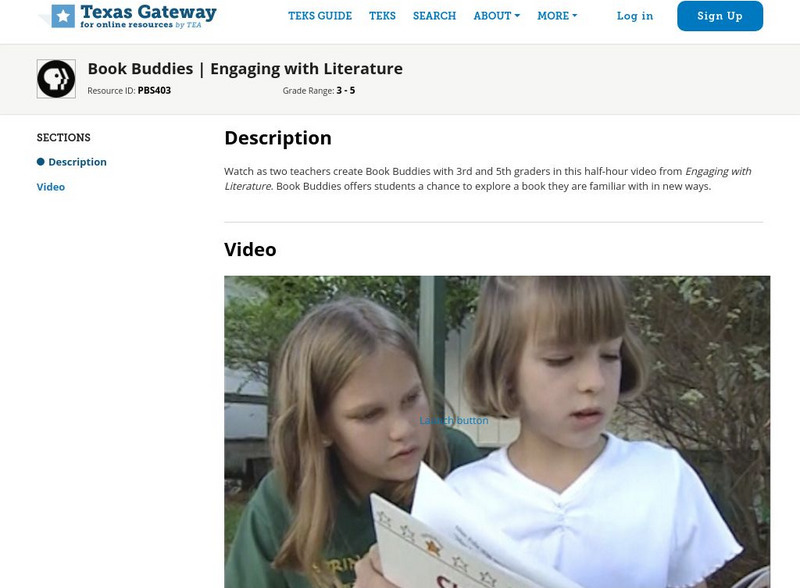
Task: Open the ABOUT dropdown menu
Action: tap(496, 16)
